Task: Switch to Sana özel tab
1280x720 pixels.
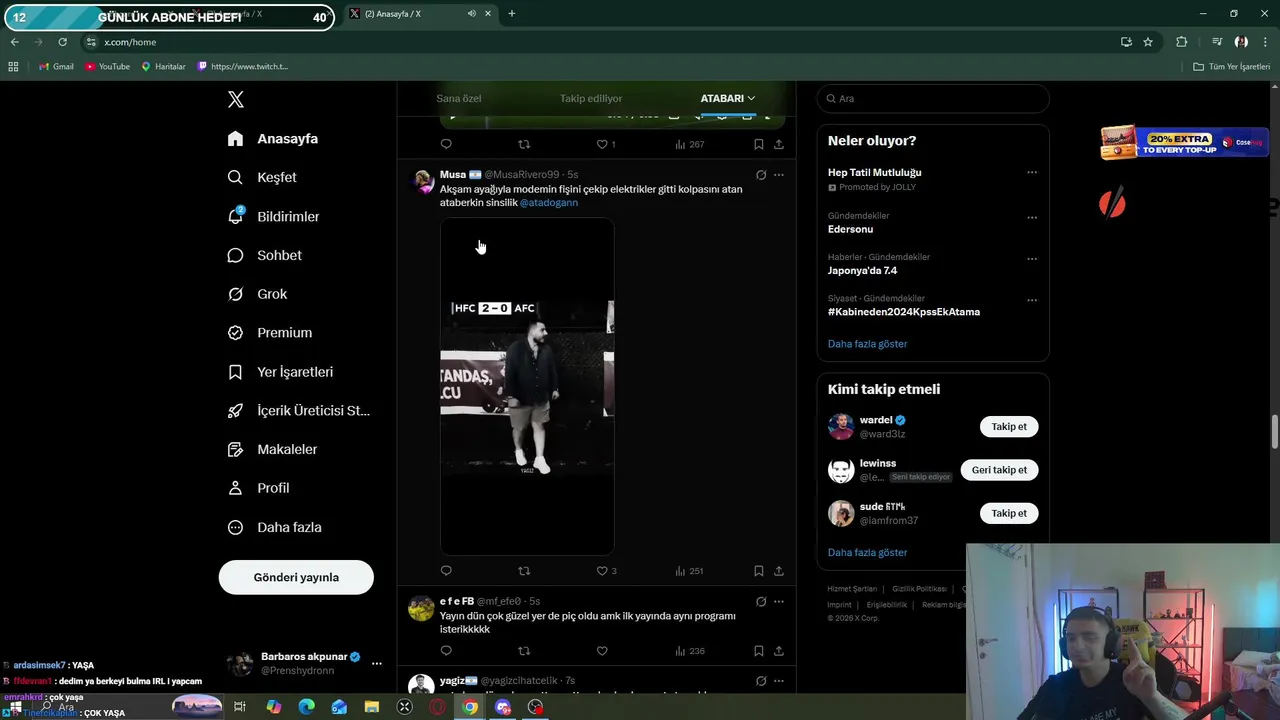Action: click(459, 98)
